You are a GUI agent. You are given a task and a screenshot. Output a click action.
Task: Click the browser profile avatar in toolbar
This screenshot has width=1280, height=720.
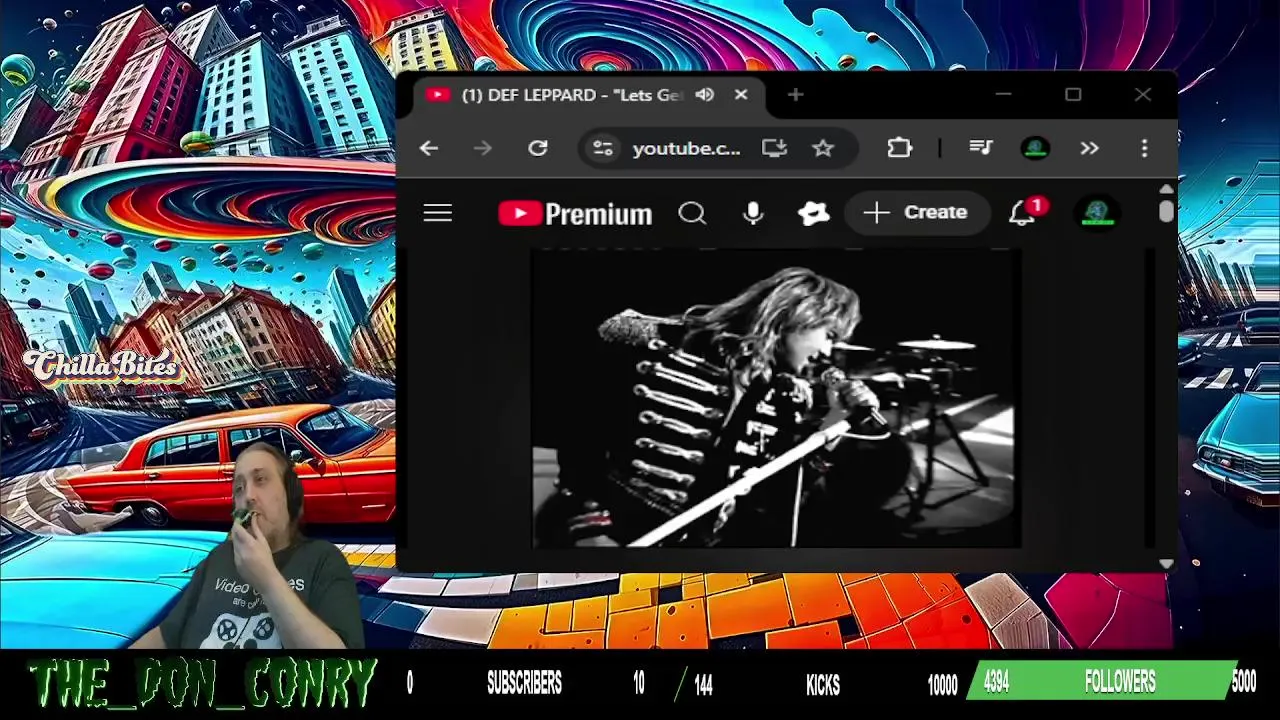(x=1035, y=148)
